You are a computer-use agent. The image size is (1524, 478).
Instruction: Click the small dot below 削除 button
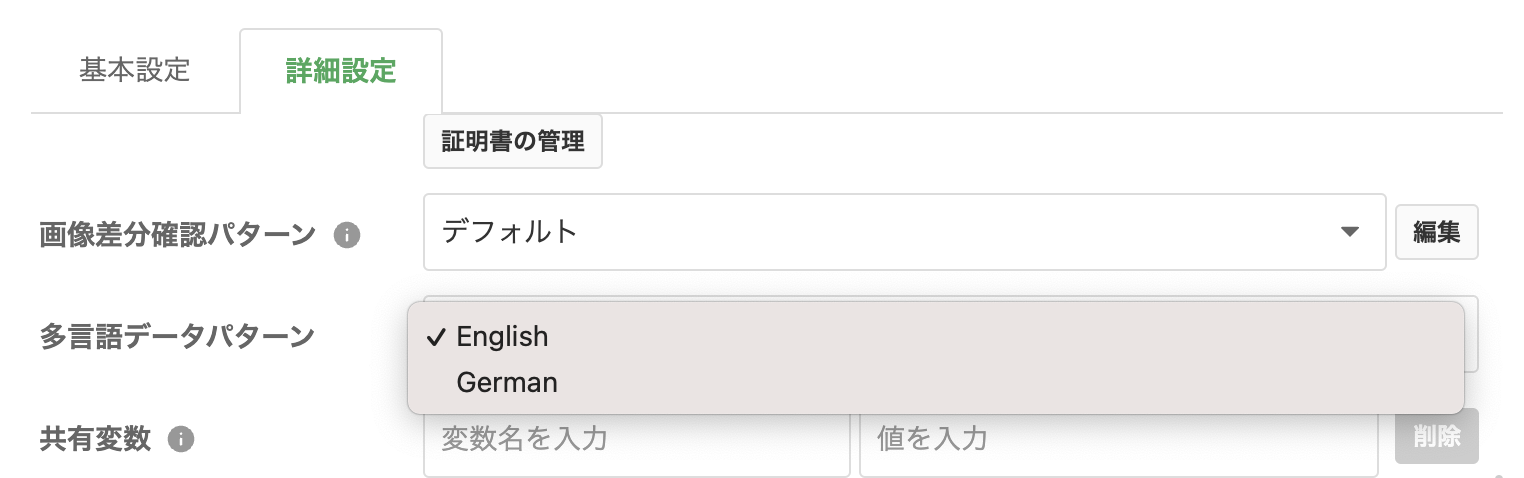point(1498,476)
